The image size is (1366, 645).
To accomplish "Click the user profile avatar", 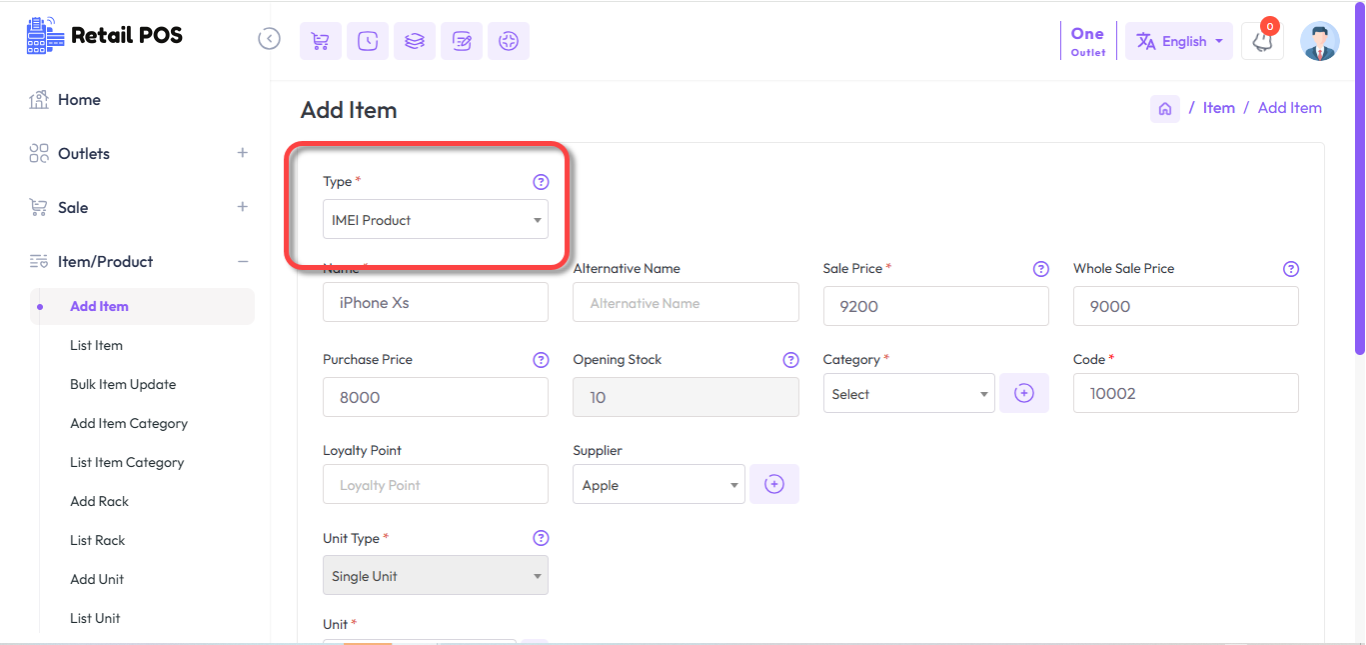I will 1319,41.
